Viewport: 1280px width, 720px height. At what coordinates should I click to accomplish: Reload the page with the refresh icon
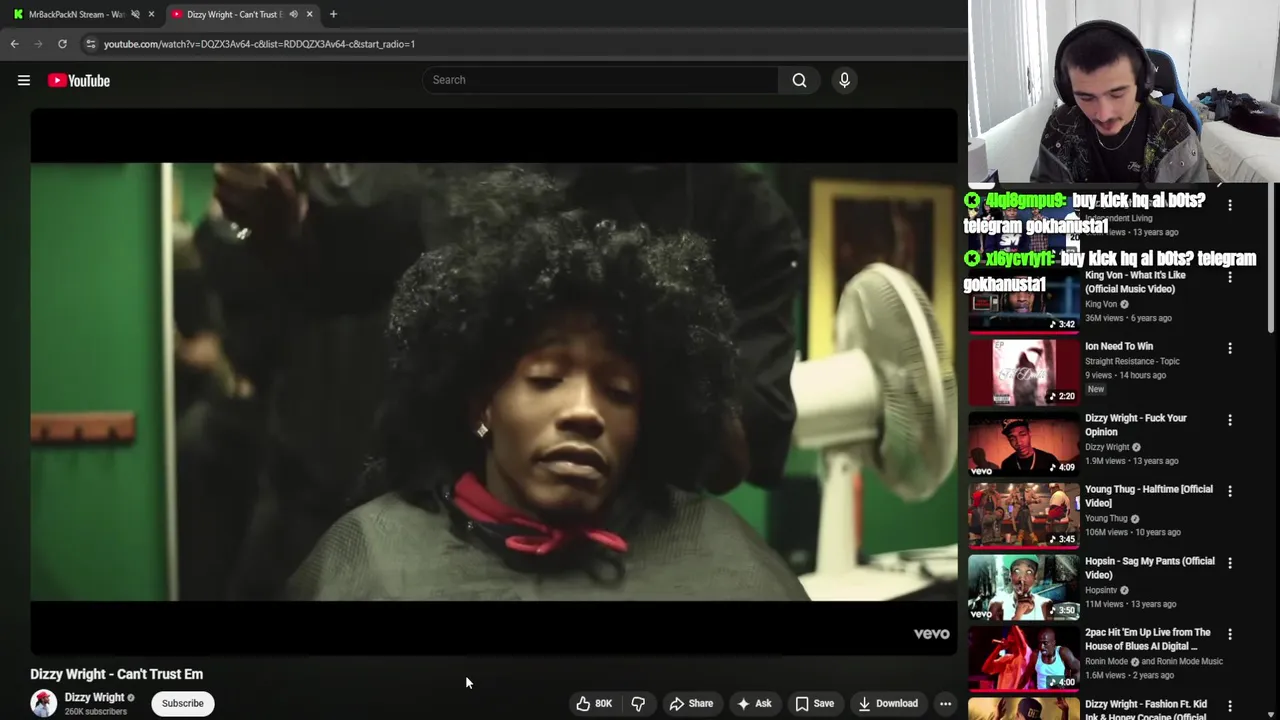point(62,44)
